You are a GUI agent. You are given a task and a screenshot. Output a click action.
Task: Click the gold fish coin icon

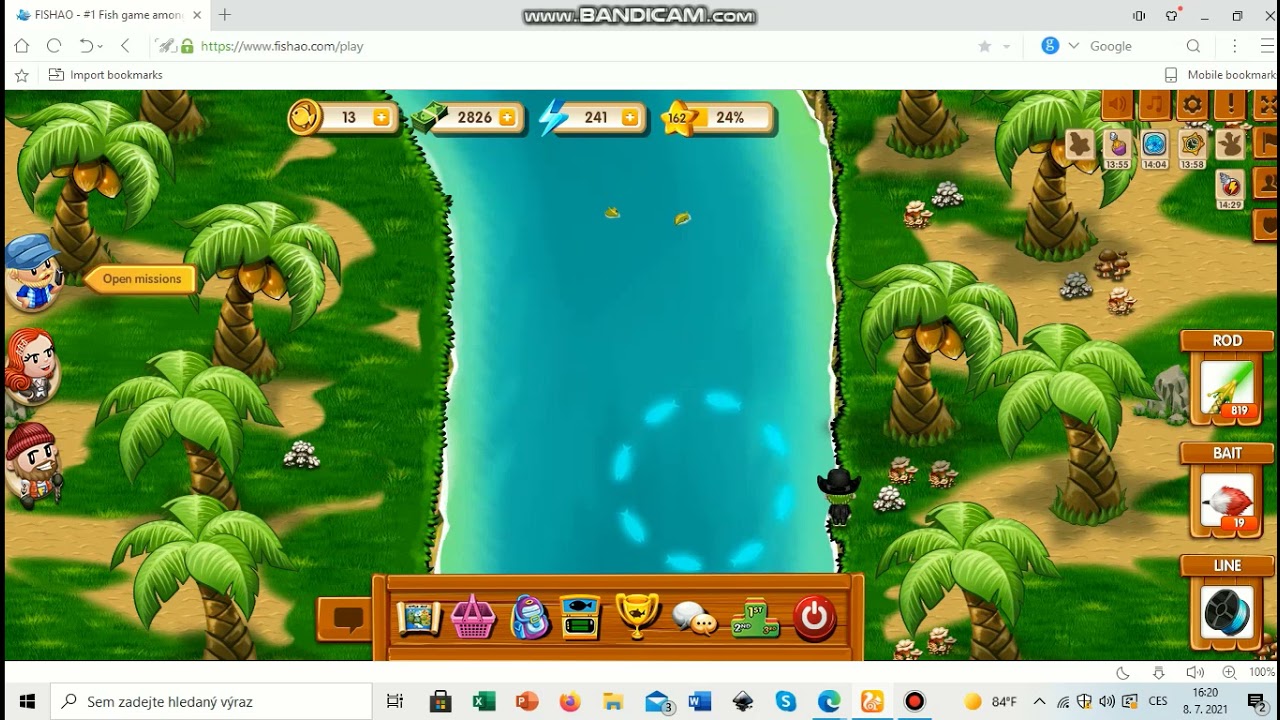pos(305,117)
